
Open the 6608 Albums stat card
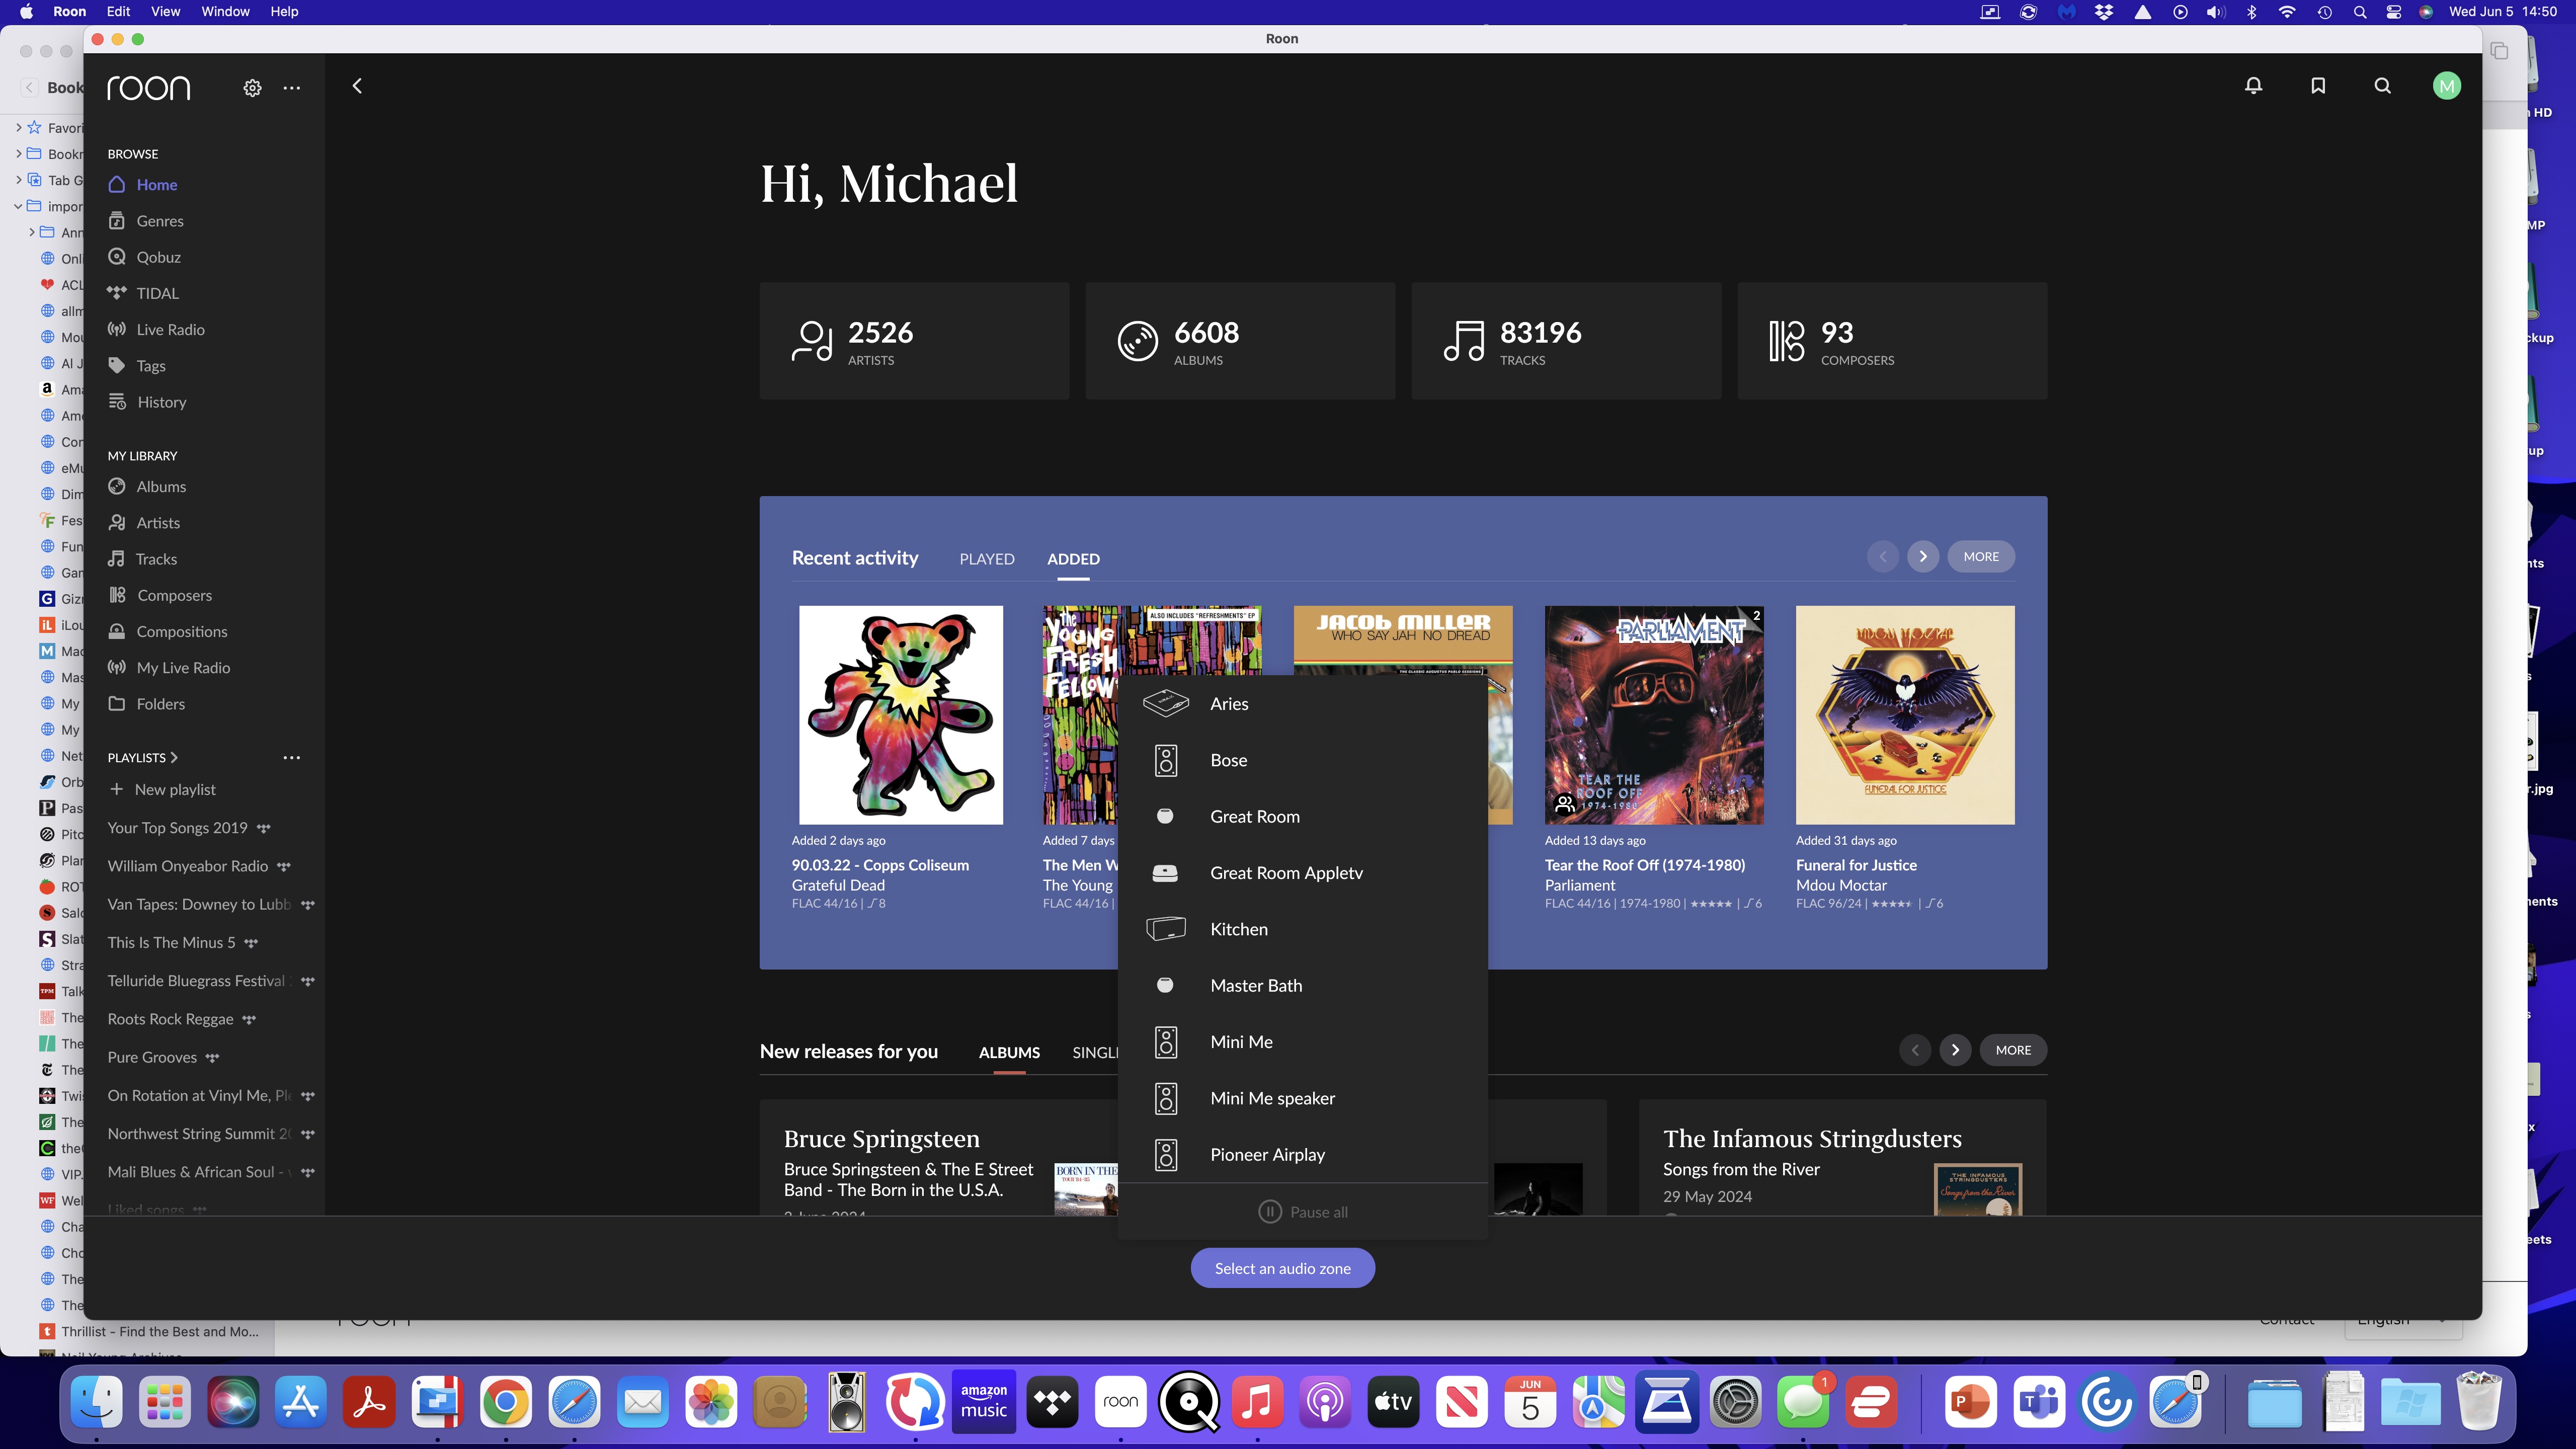pyautogui.click(x=1240, y=341)
